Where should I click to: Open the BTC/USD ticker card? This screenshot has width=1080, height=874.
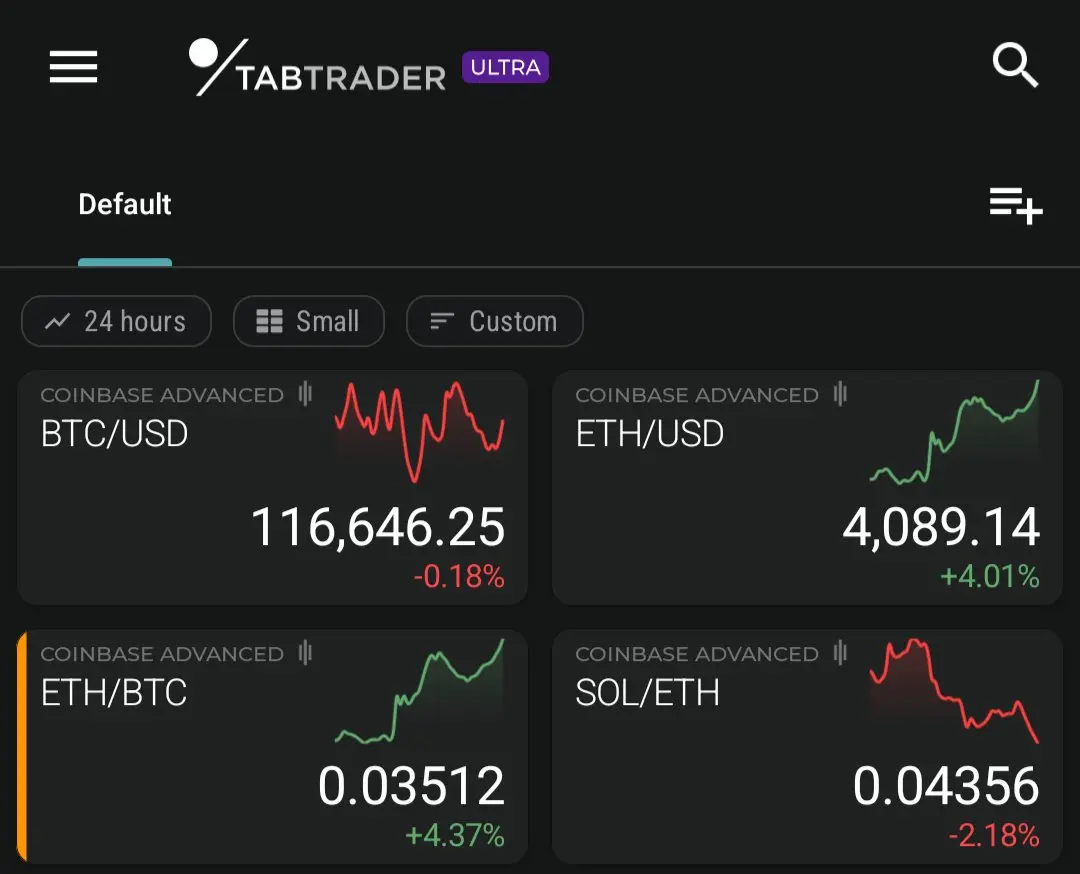point(273,488)
